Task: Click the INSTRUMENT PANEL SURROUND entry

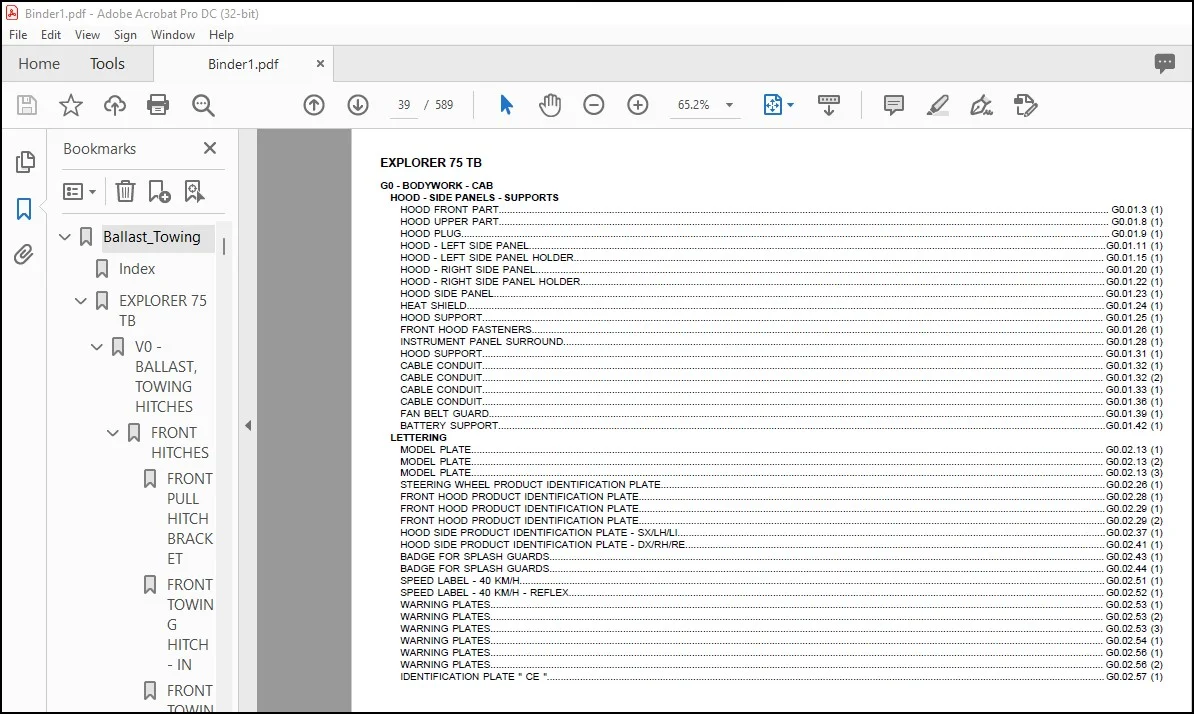Action: click(x=781, y=342)
